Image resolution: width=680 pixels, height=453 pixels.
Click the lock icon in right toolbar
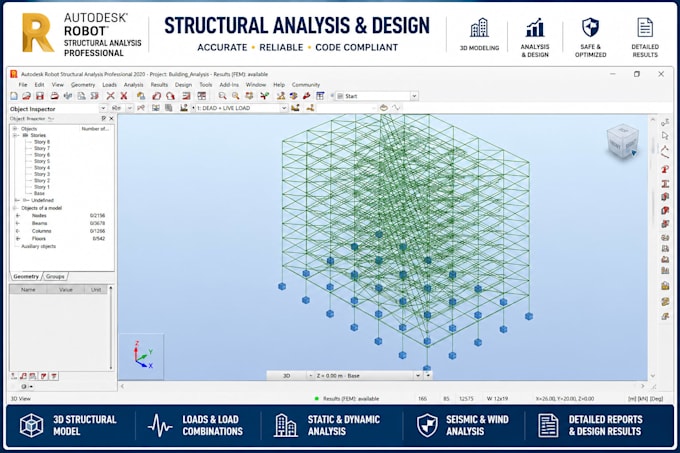665,286
